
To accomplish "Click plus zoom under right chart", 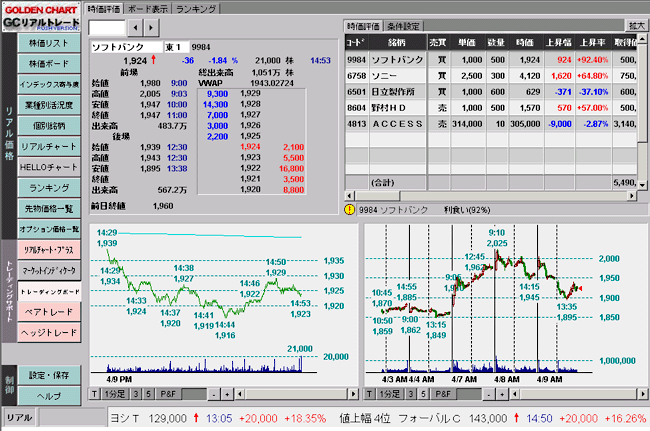I will (502, 394).
